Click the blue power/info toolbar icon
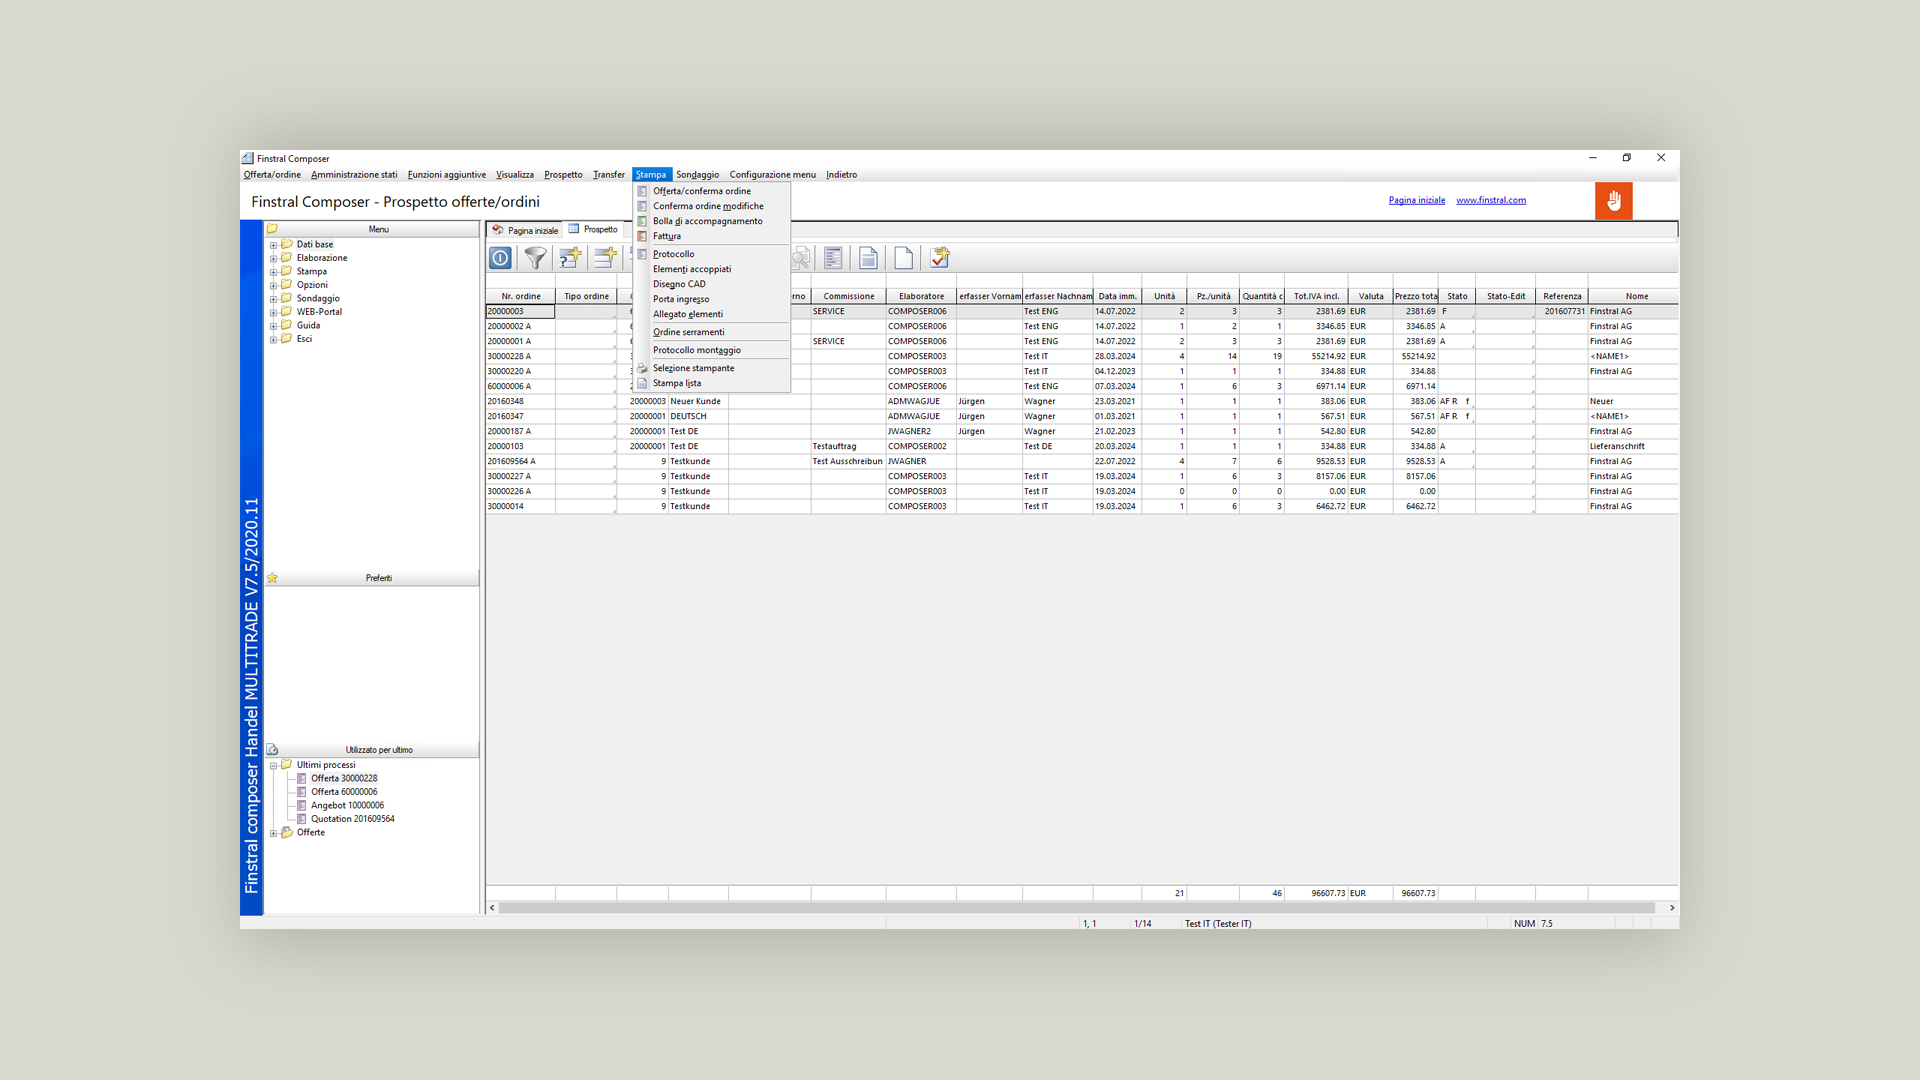1920x1080 pixels. (x=500, y=258)
